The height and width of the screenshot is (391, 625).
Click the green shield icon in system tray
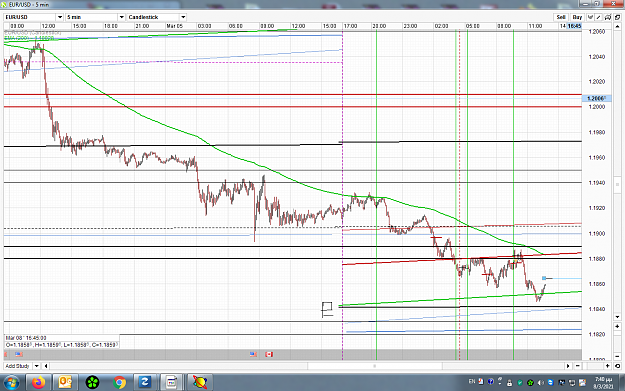520,383
